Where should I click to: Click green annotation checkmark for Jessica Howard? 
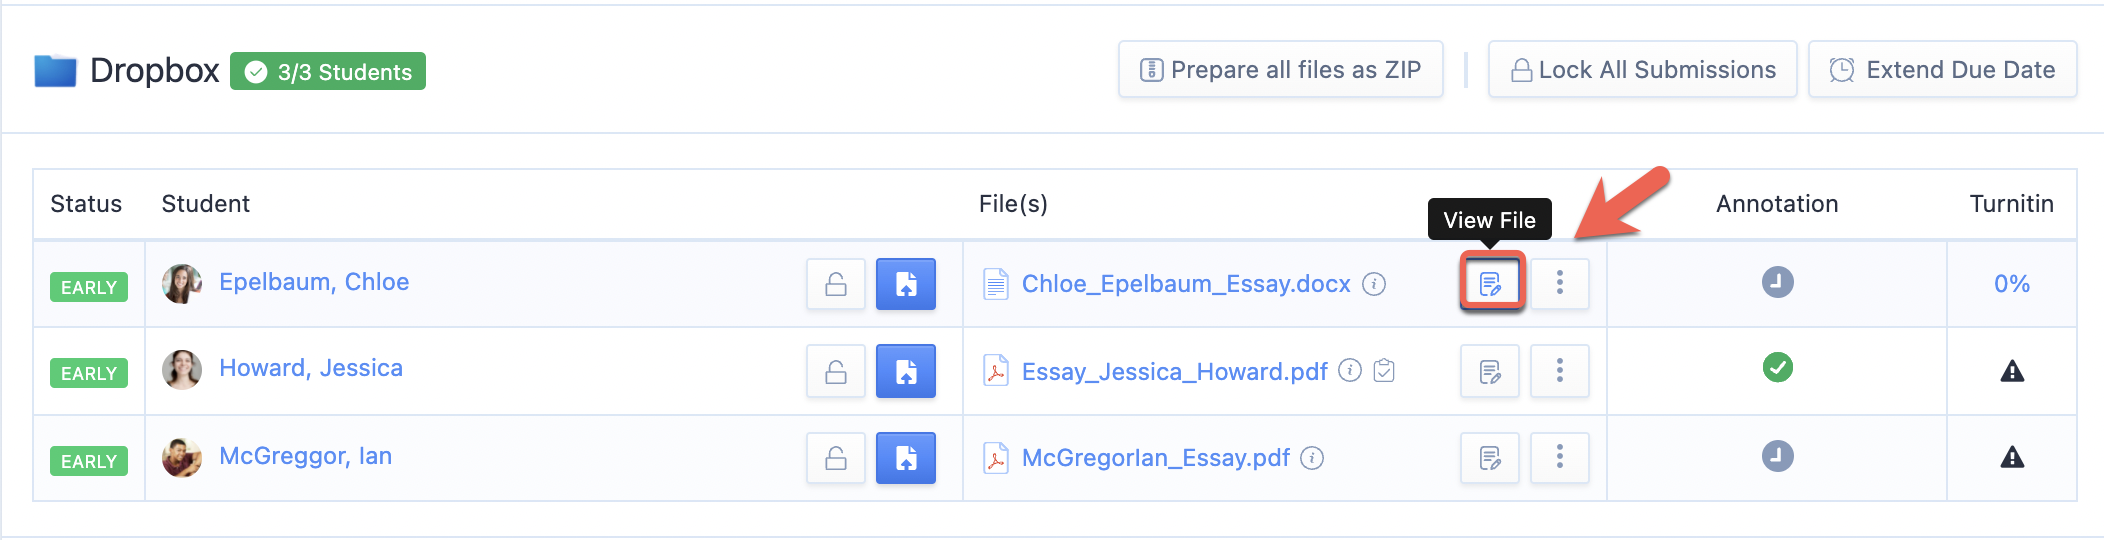click(1777, 368)
